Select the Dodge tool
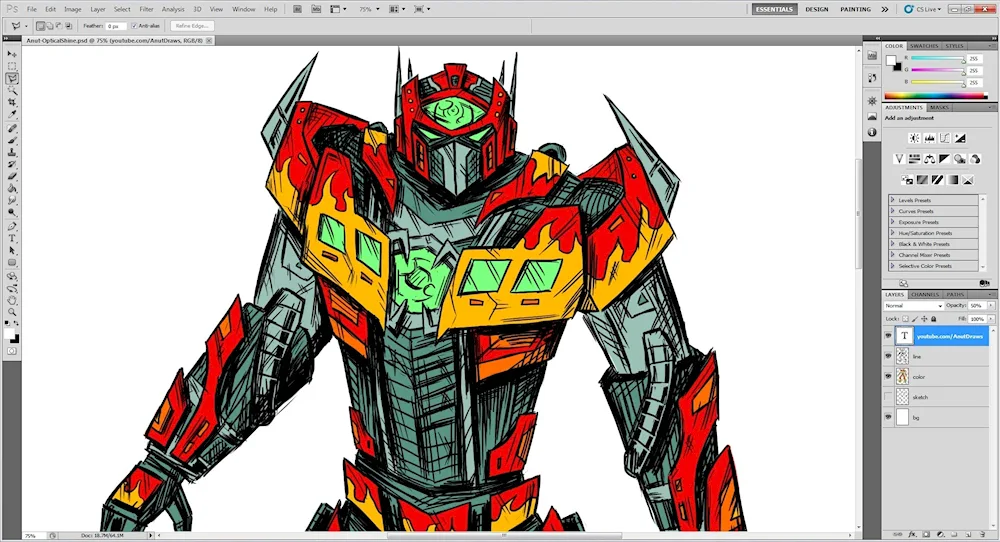1000x542 pixels. click(x=12, y=212)
